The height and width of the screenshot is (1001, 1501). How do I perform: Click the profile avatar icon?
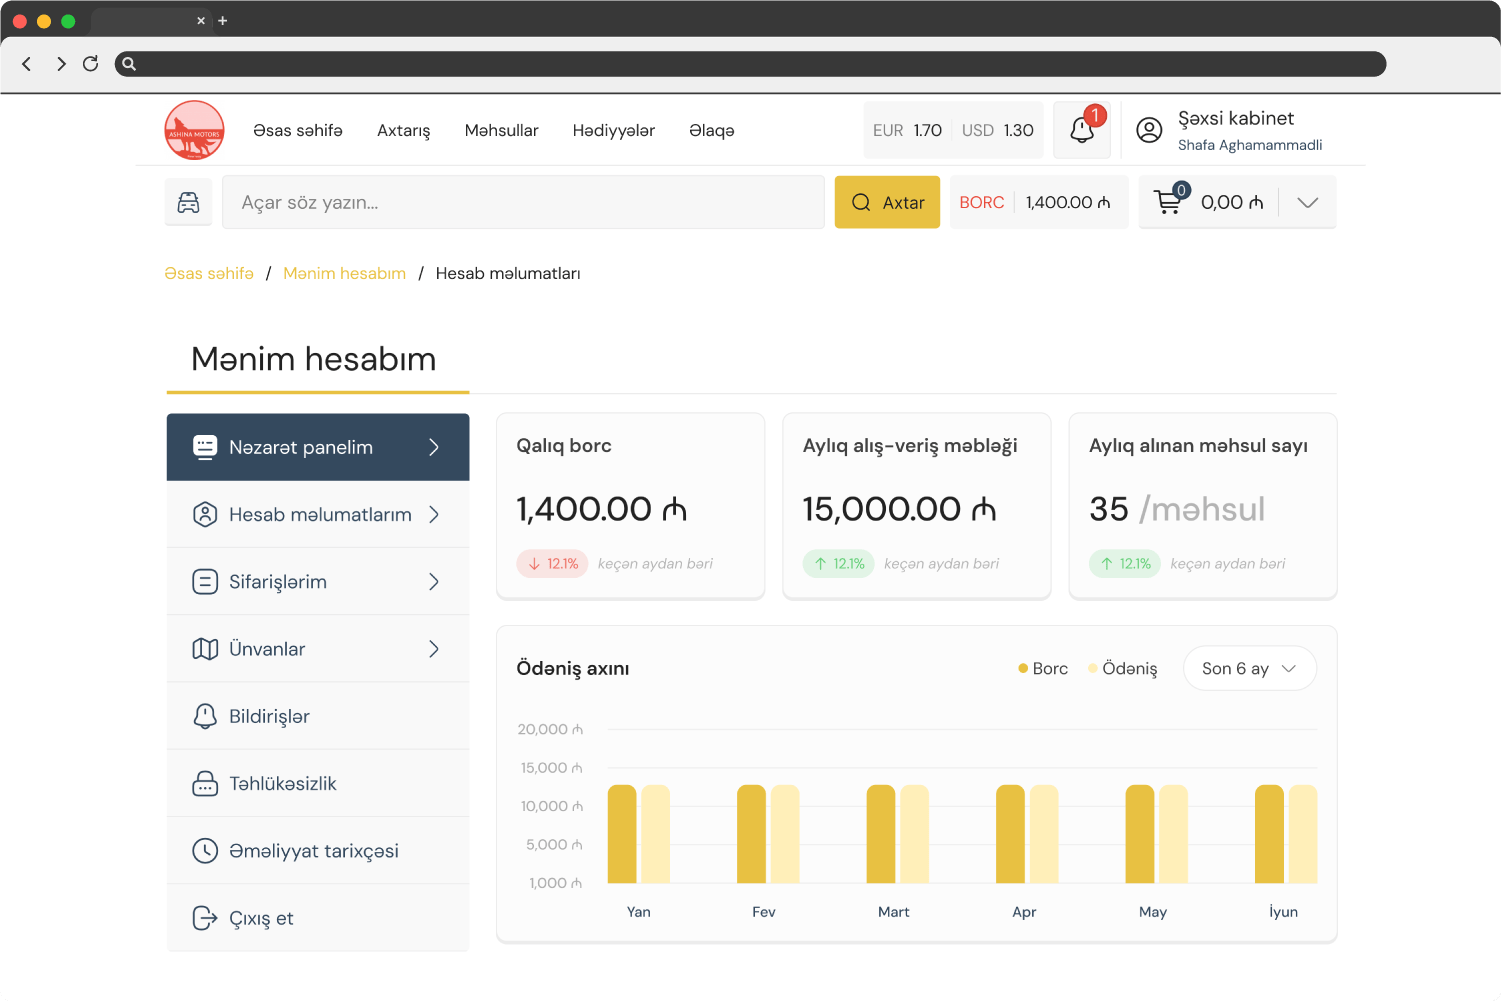coord(1149,129)
